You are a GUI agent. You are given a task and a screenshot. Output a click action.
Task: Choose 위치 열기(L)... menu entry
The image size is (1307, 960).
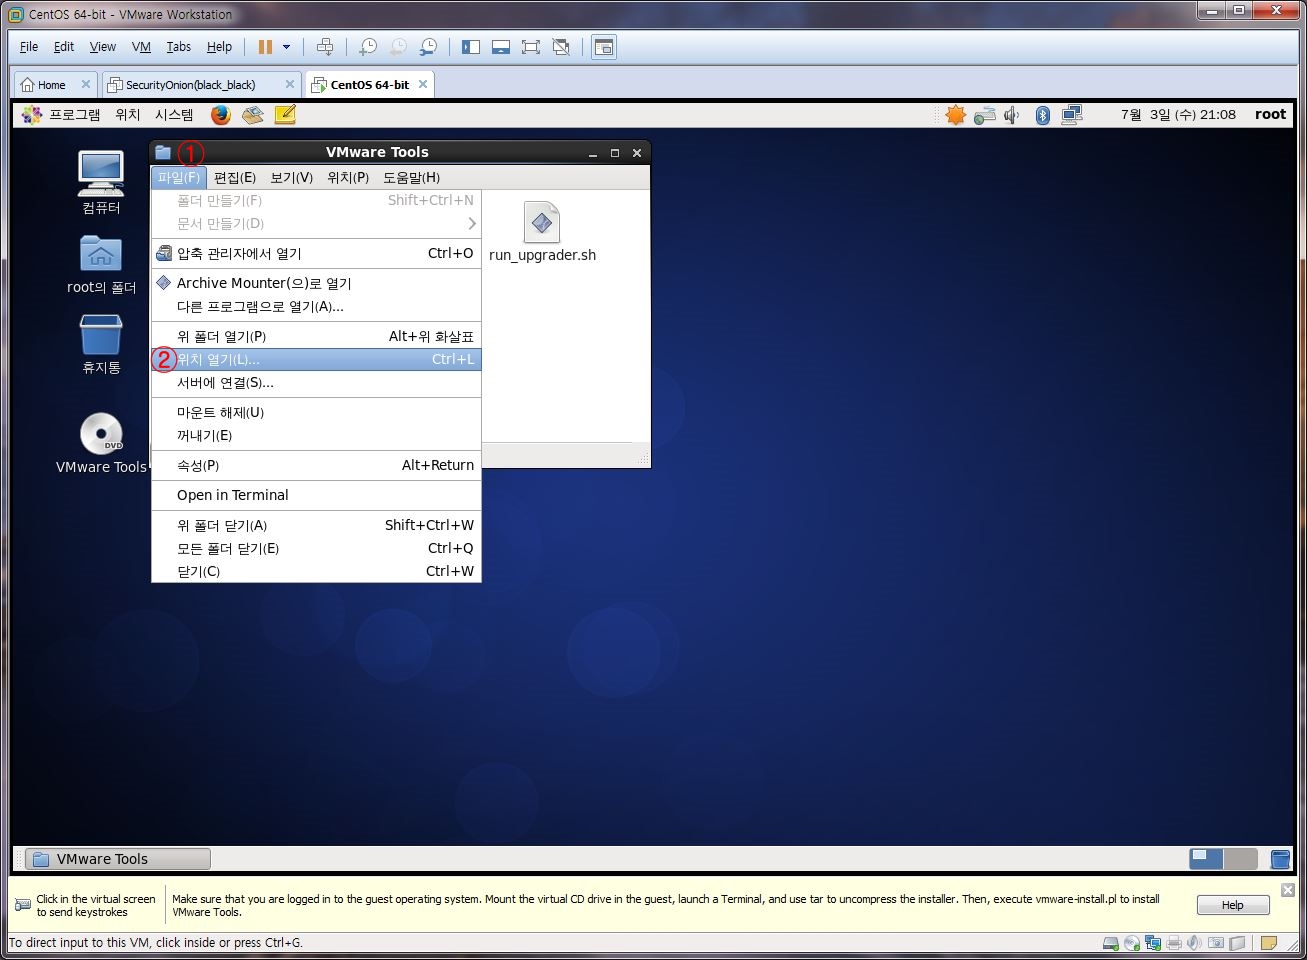316,360
